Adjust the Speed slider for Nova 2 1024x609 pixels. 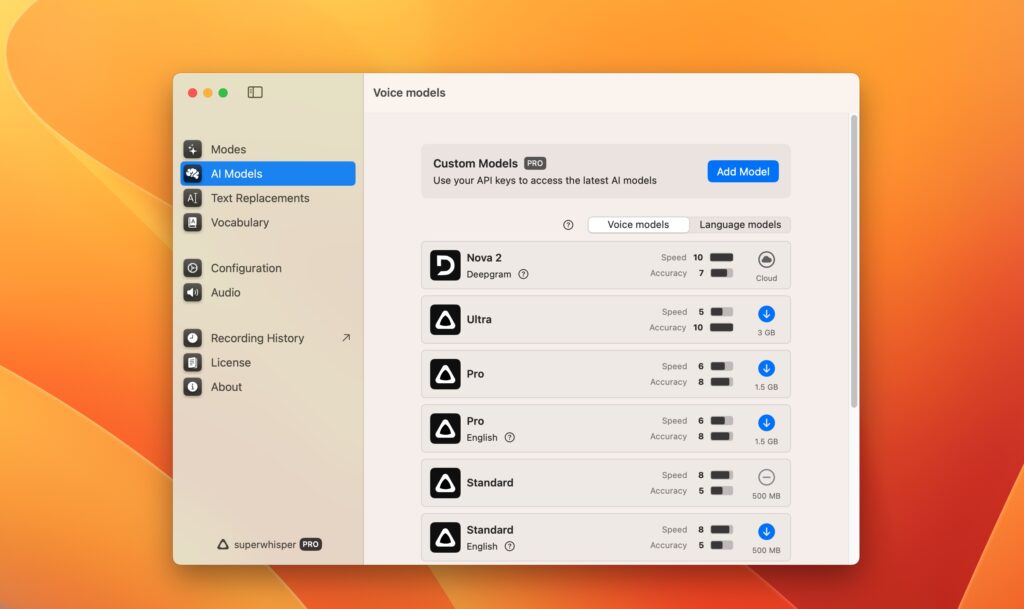[x=723, y=256]
